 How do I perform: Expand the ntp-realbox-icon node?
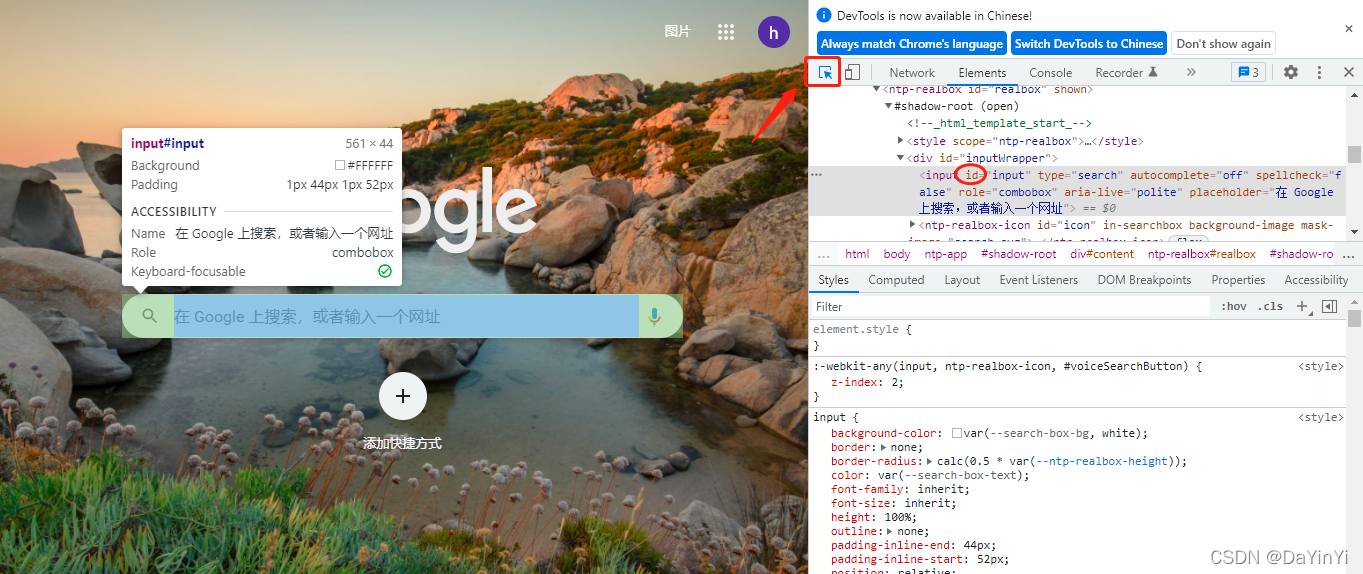pos(912,225)
